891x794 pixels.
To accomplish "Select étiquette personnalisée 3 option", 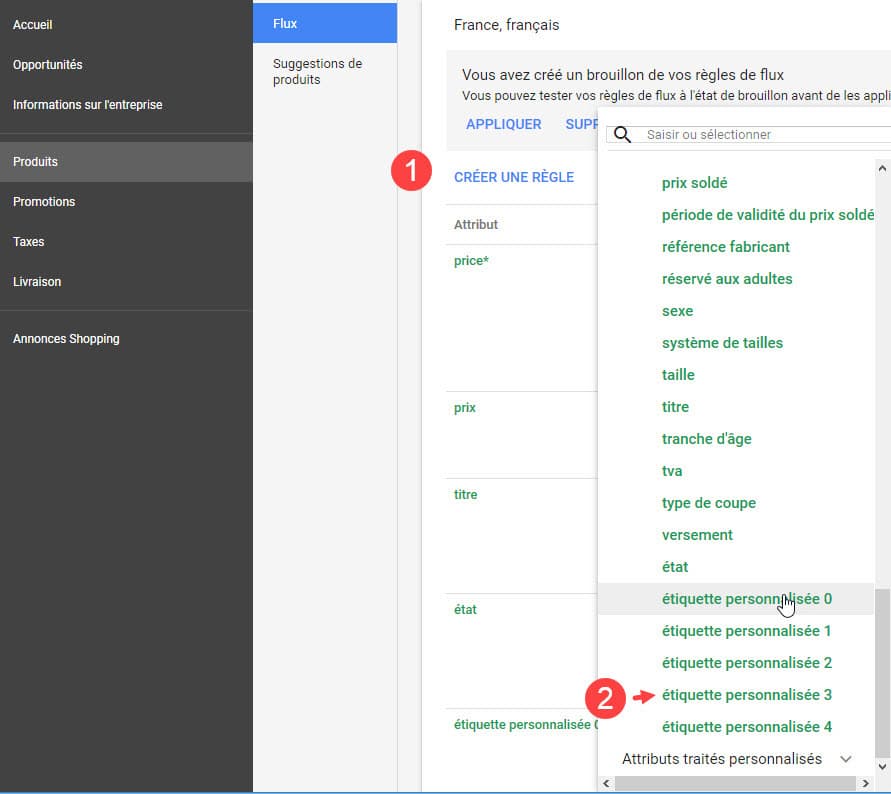I will [x=746, y=695].
